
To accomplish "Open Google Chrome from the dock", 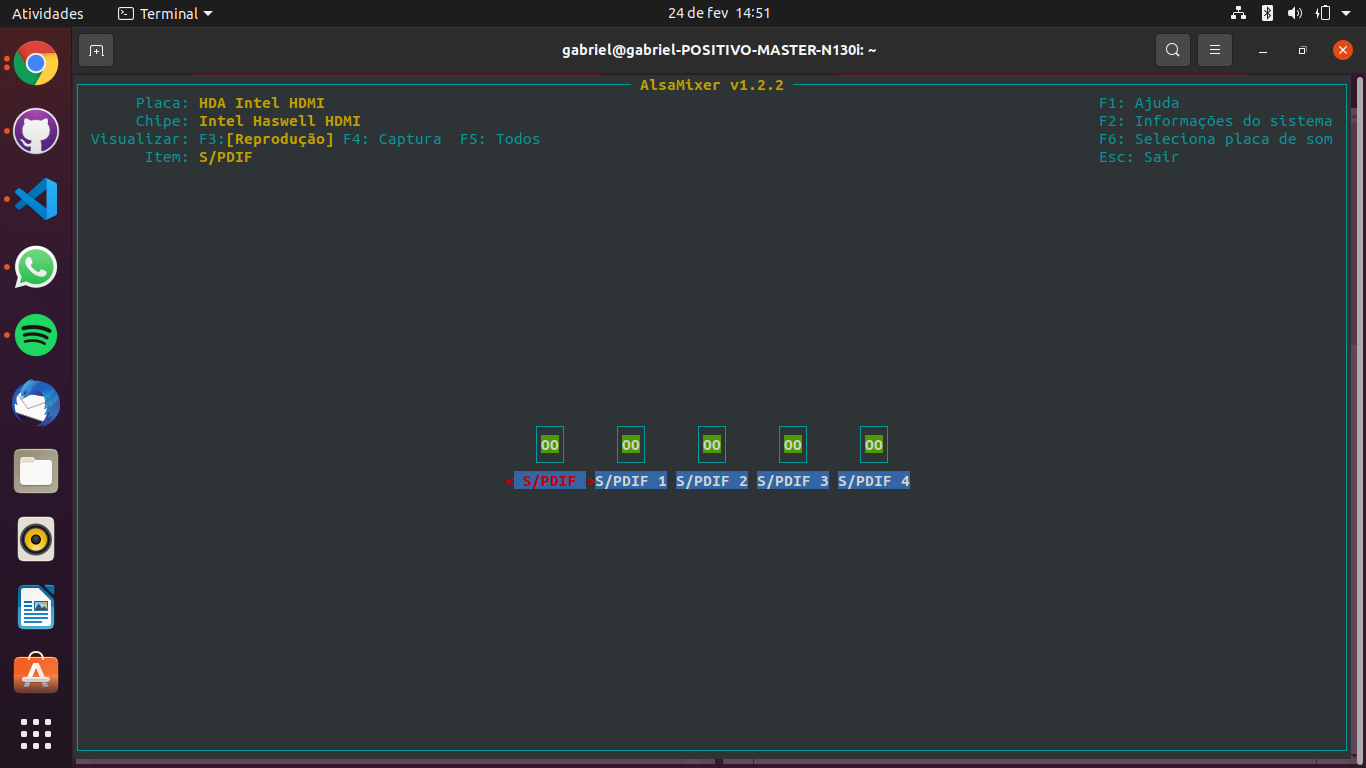I will pos(36,64).
